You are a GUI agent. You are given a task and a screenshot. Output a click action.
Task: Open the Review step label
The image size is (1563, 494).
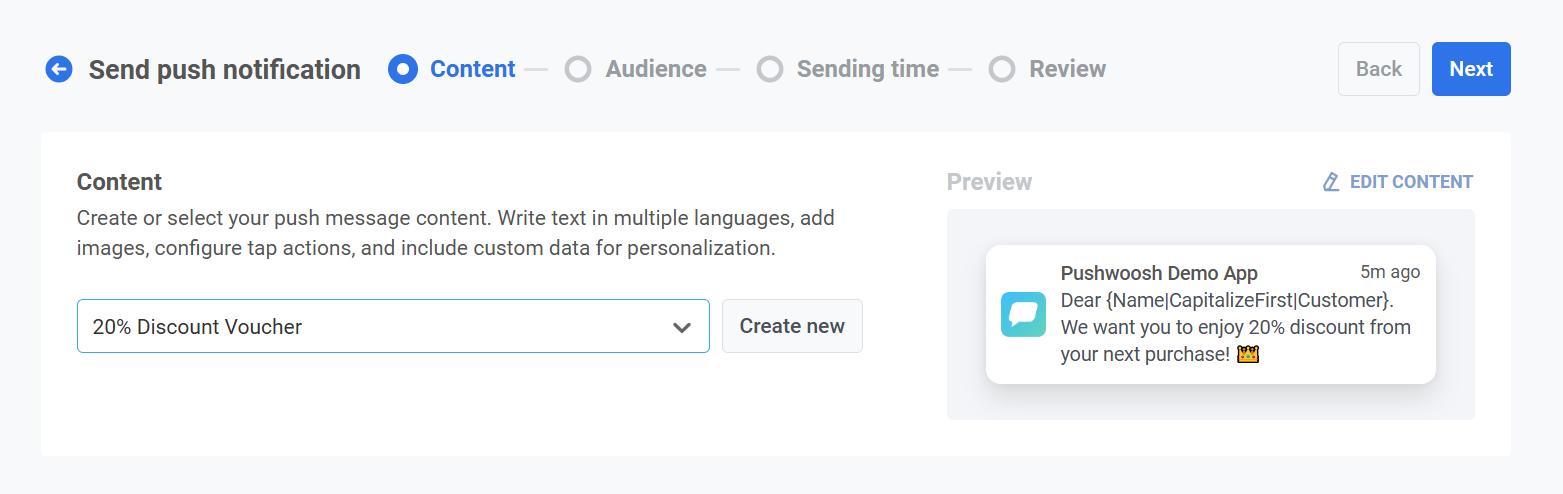click(x=1067, y=69)
